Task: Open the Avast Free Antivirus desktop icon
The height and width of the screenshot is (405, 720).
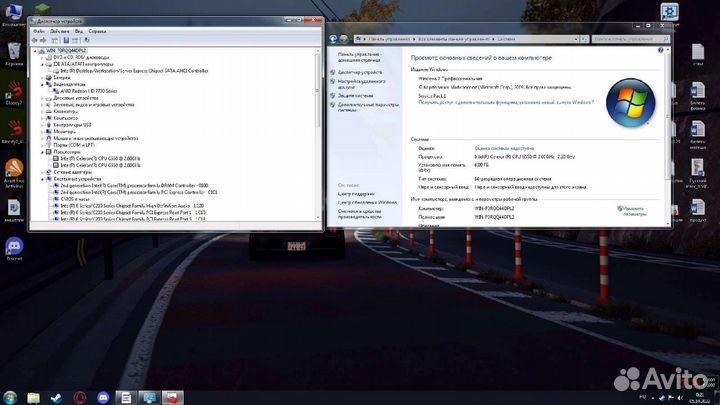Action: tap(14, 168)
